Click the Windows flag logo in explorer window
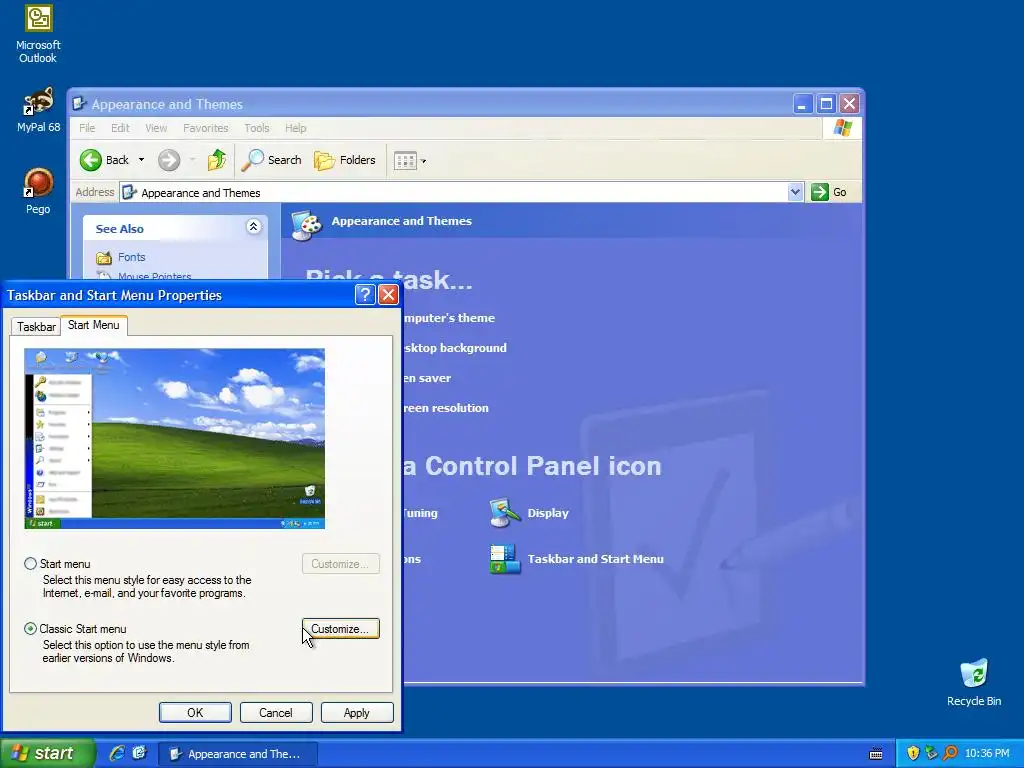This screenshot has height=768, width=1024. tap(842, 127)
